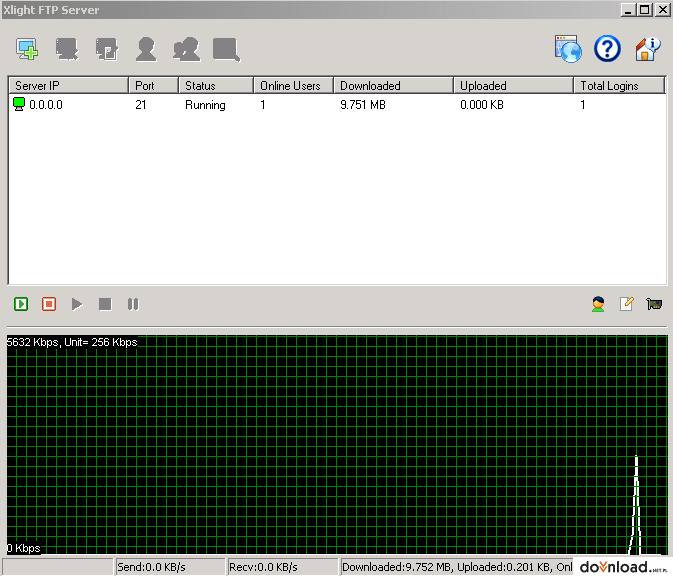Open the single-user list icon
The height and width of the screenshot is (576, 673).
tap(146, 49)
